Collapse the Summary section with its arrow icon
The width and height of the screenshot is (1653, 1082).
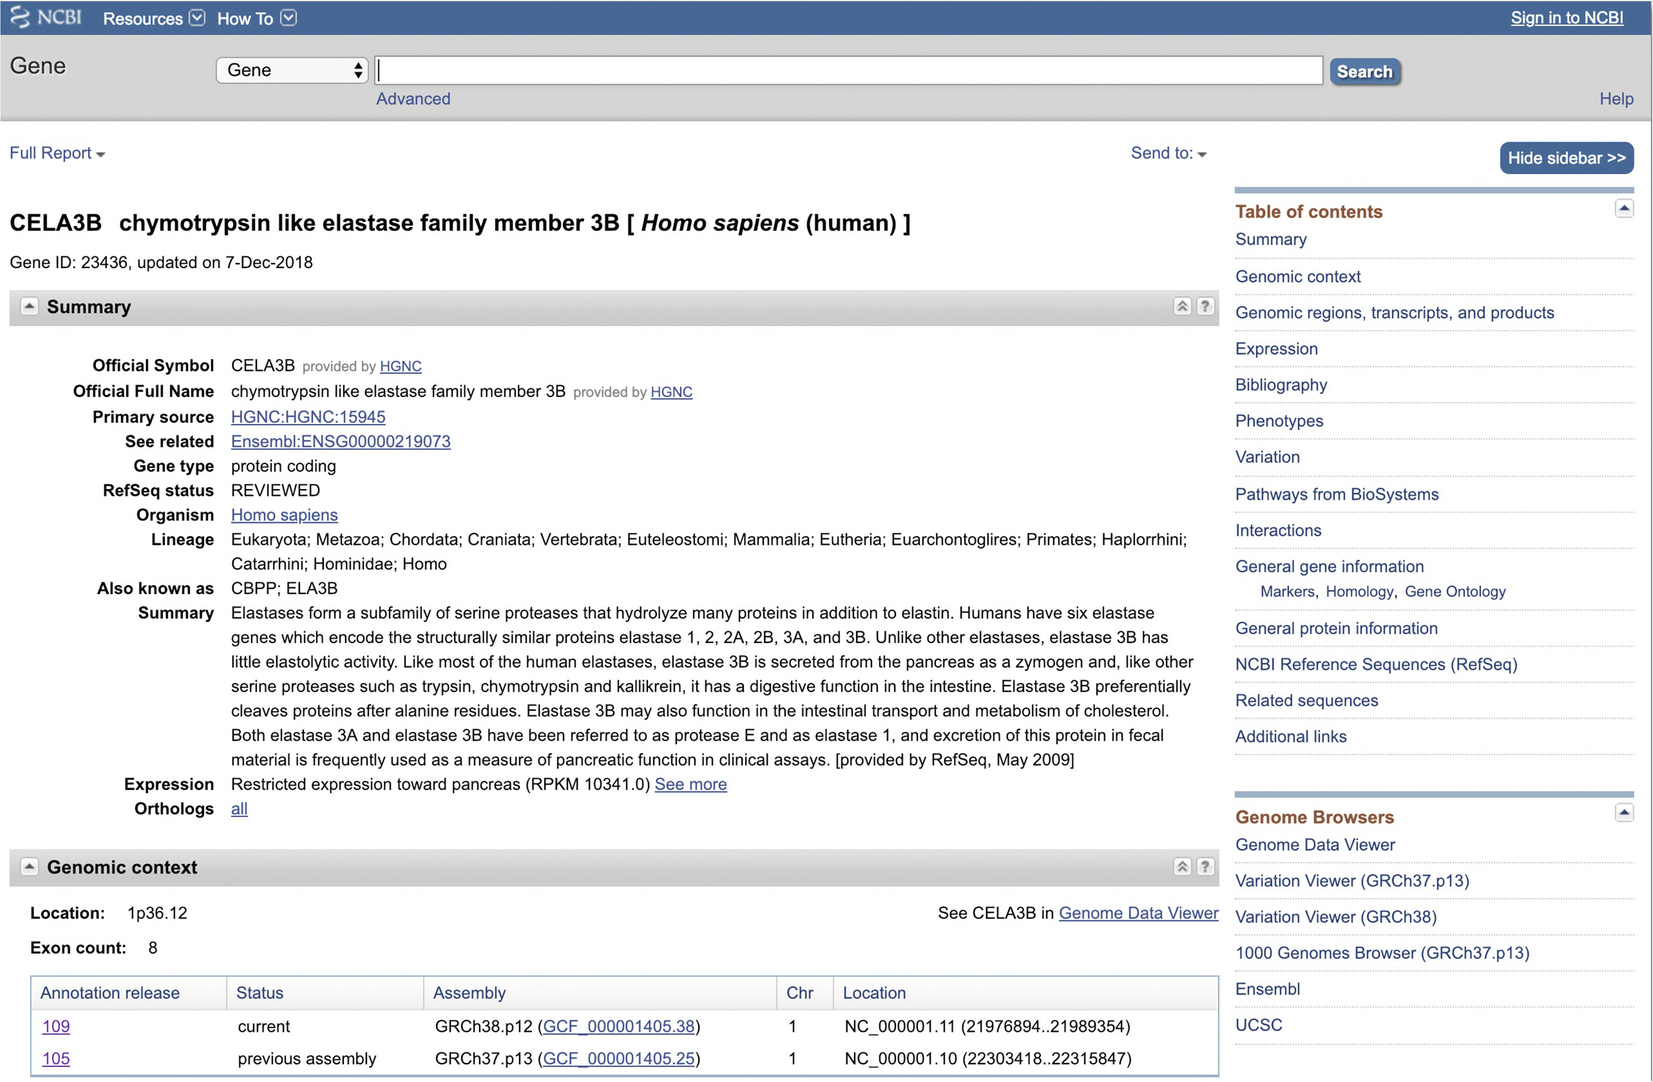[x=29, y=306]
